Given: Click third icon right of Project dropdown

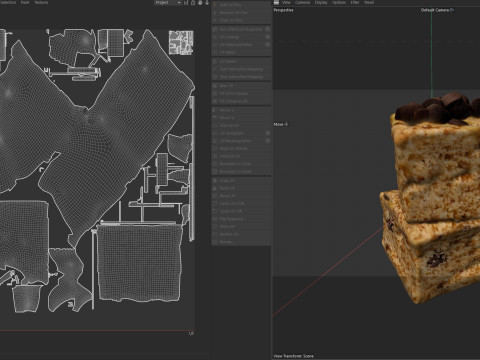Looking at the screenshot, I should tap(200, 3).
